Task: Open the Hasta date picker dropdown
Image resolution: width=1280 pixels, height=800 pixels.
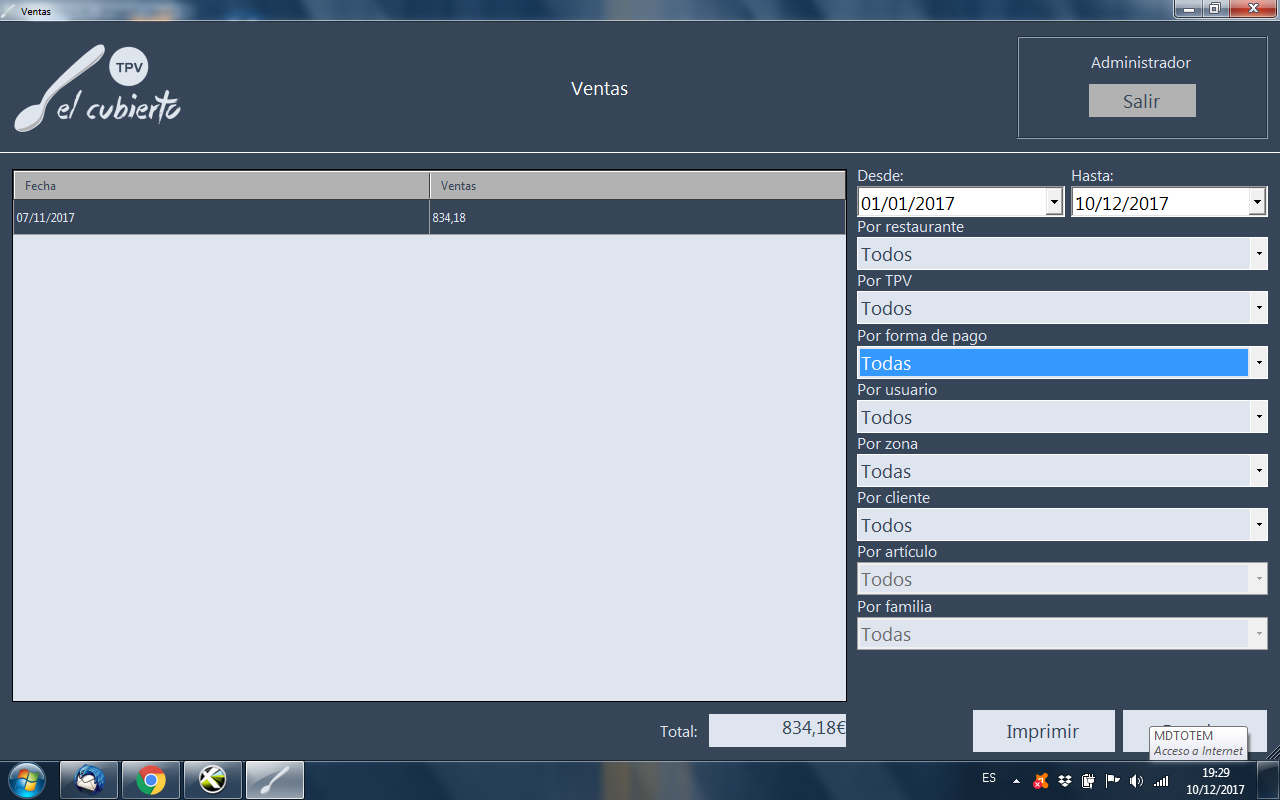Action: point(1257,202)
